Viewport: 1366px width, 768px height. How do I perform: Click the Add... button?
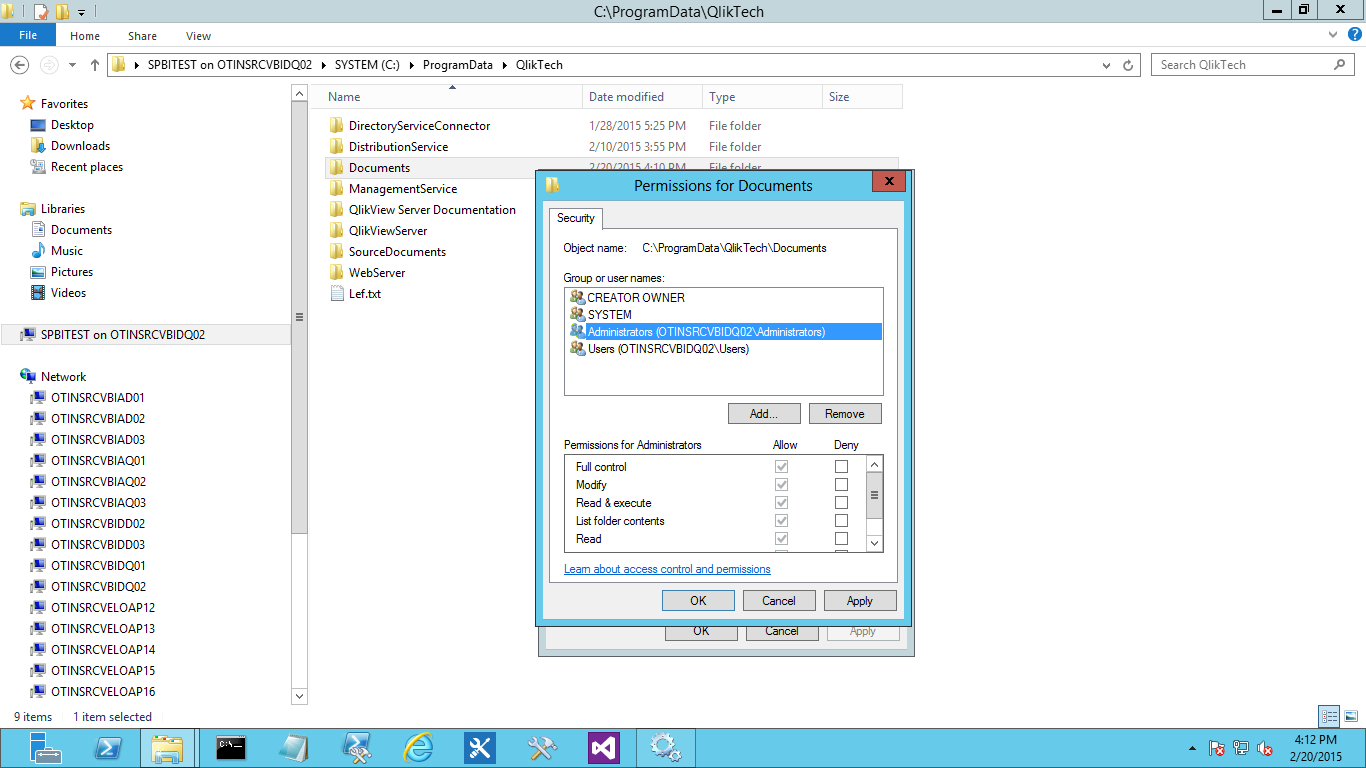click(x=765, y=414)
